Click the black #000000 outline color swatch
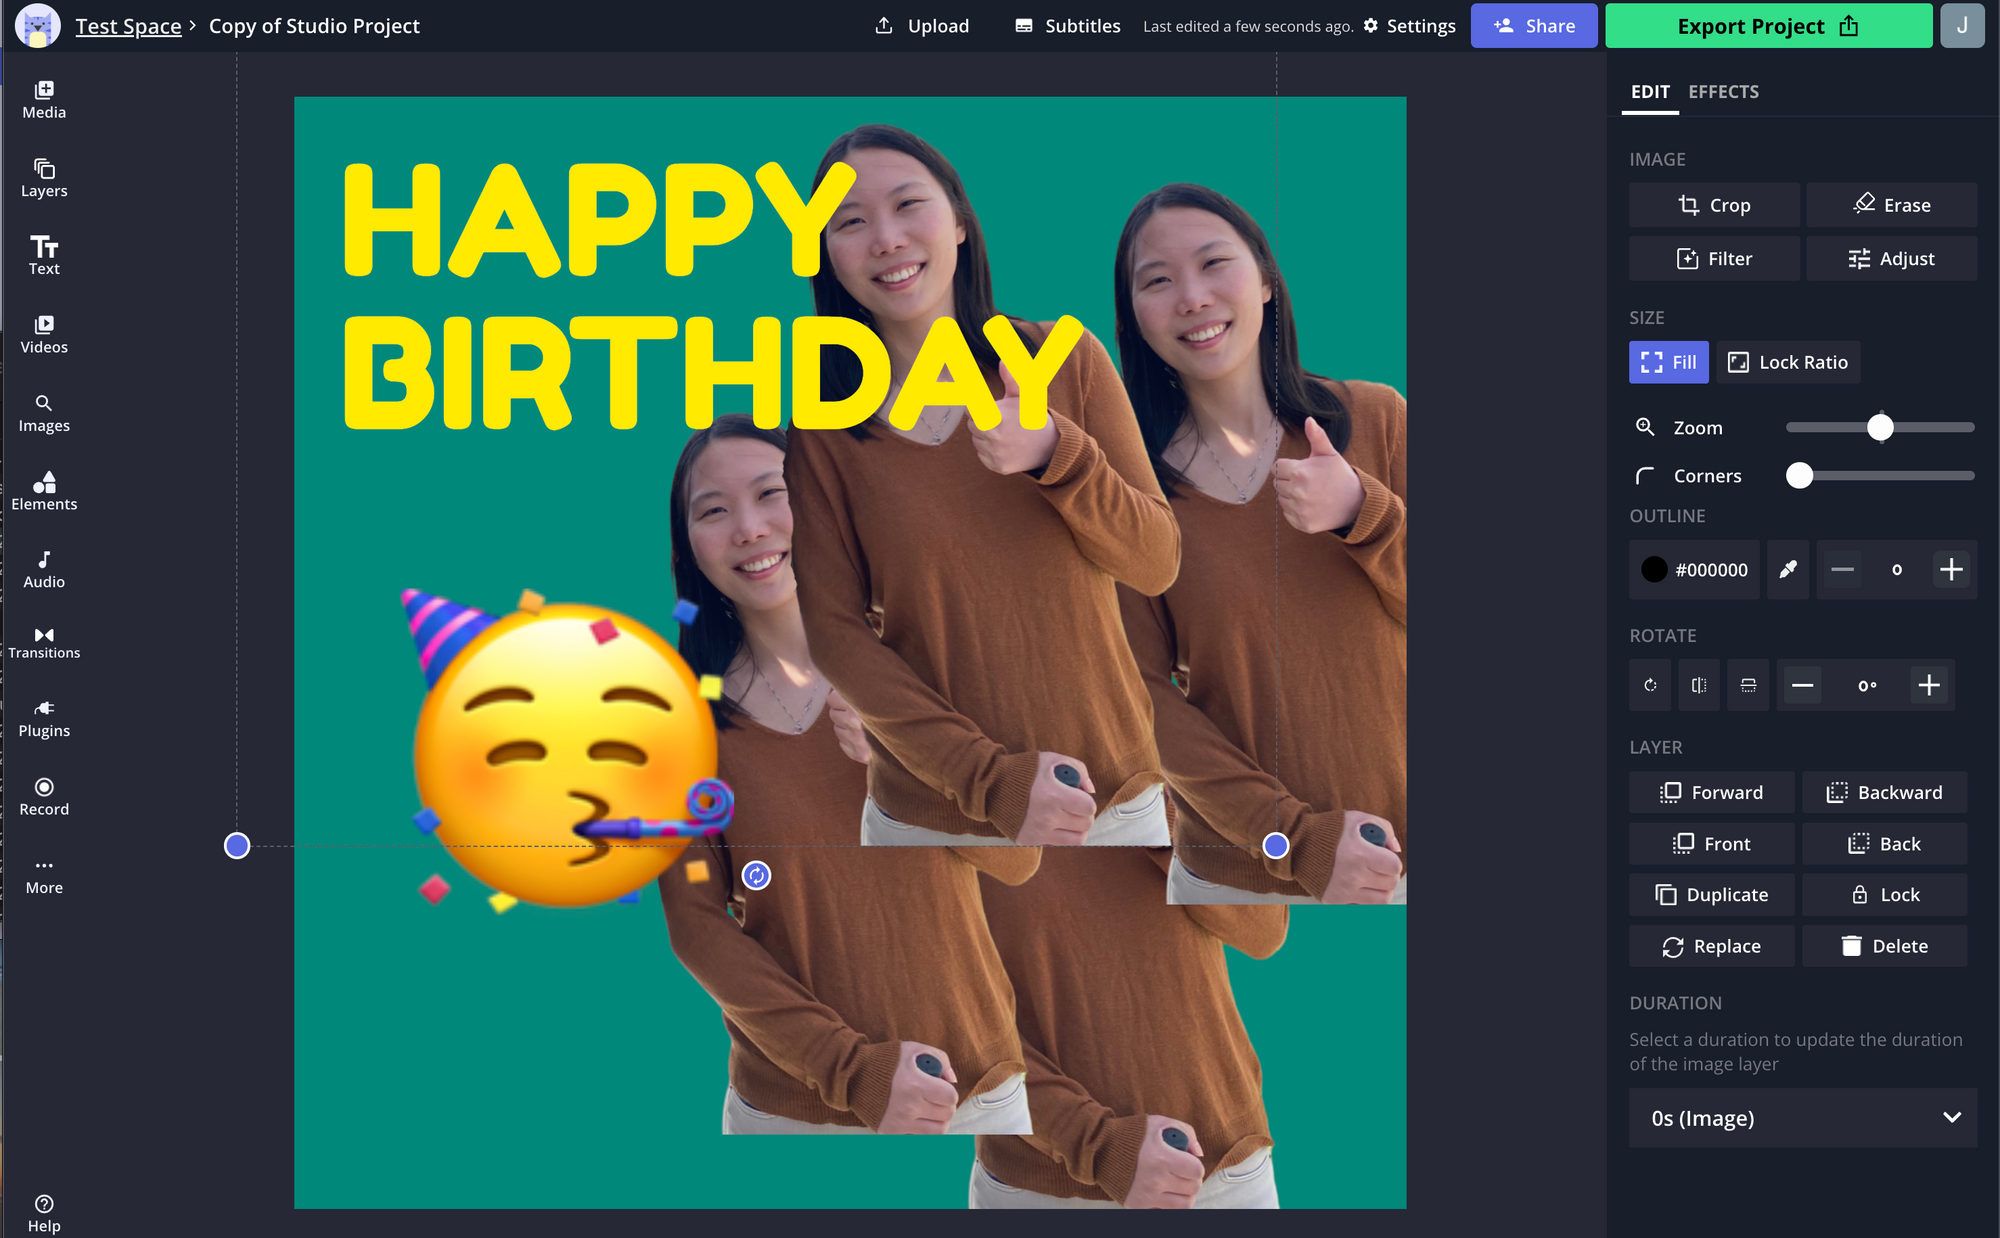 point(1655,570)
